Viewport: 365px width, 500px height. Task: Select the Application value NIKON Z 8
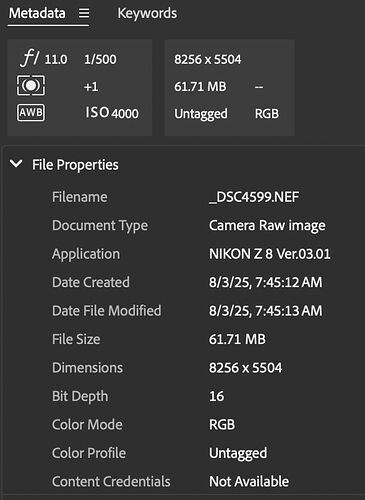[269, 254]
